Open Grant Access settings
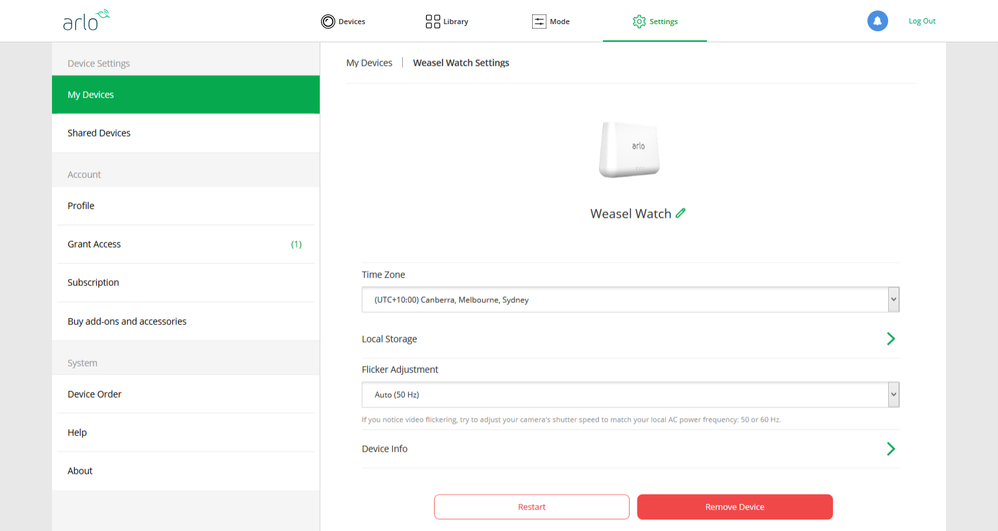Screen dimensions: 998x531 pyautogui.click(x=186, y=244)
